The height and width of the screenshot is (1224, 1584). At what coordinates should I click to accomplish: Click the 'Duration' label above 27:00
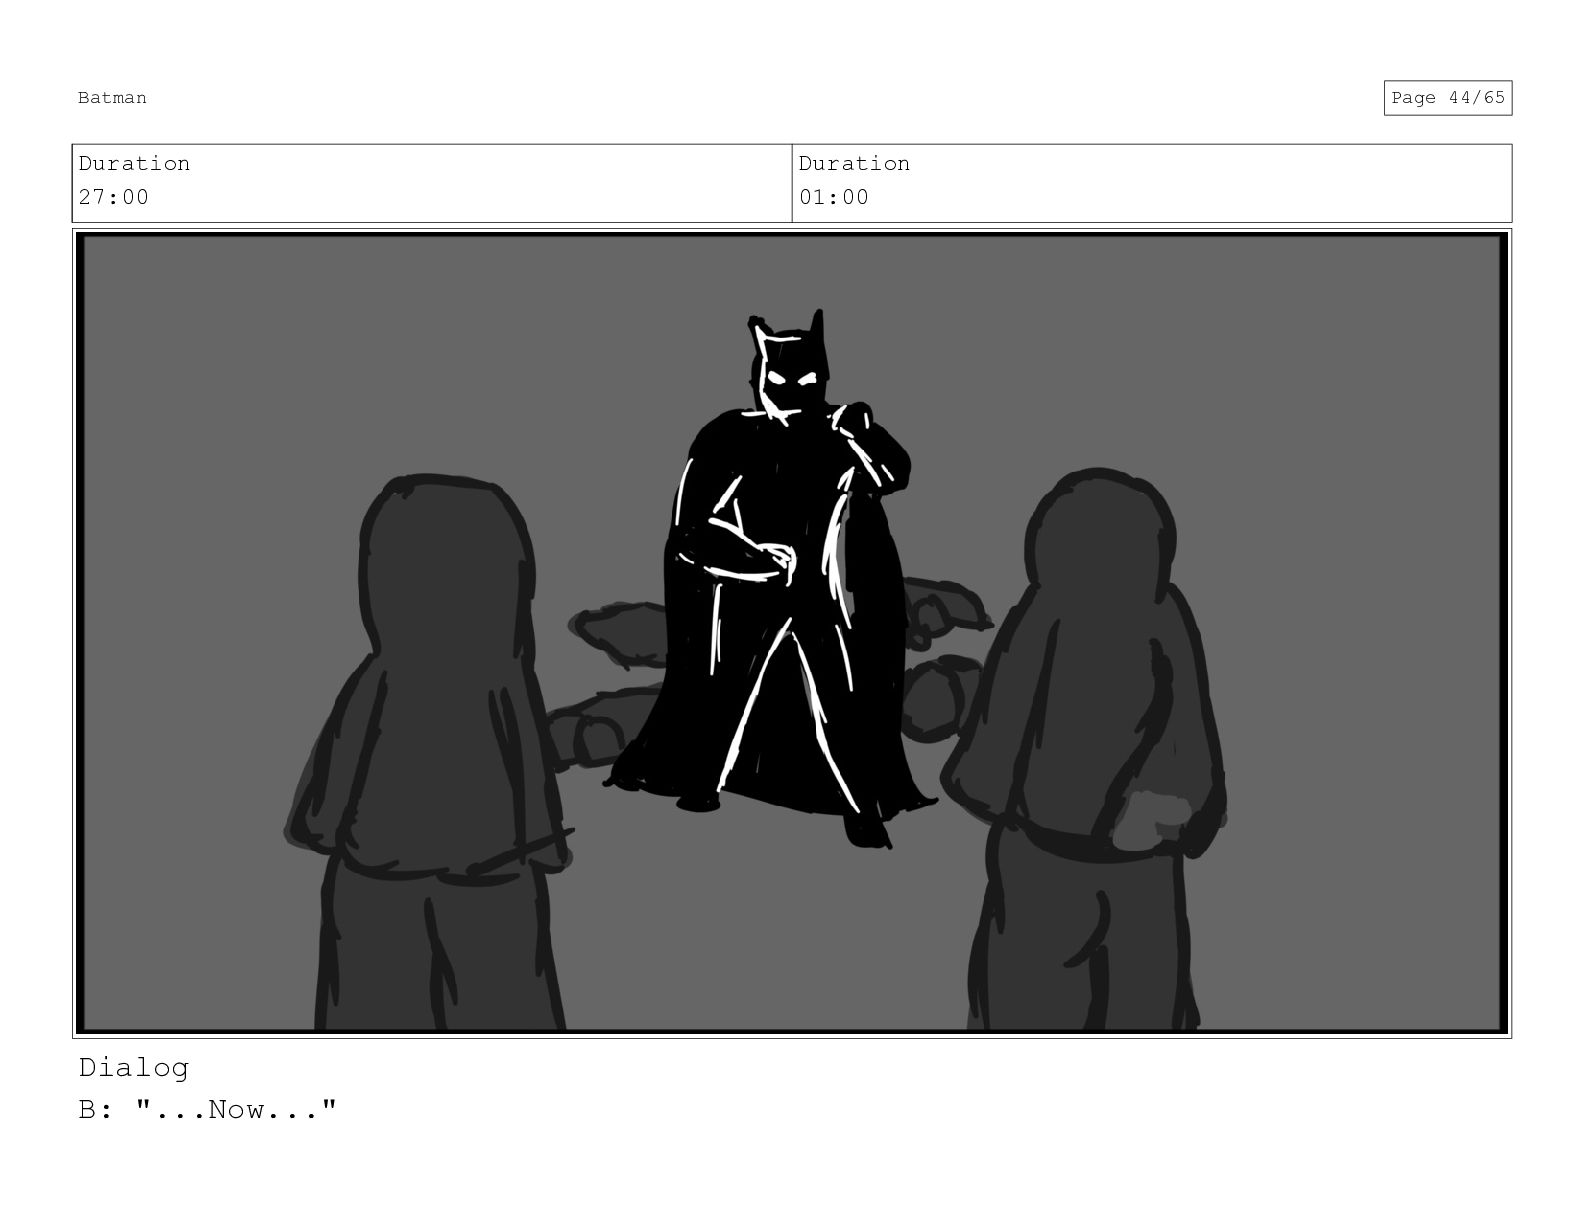(x=134, y=163)
